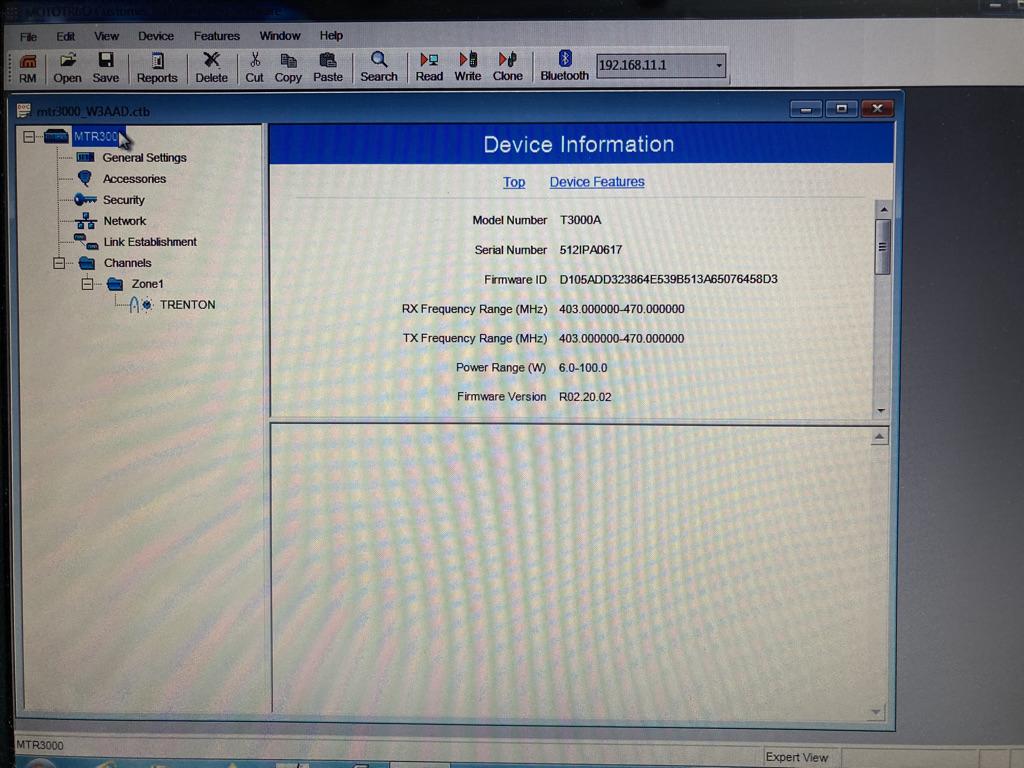Select the TRENTON channel

click(187, 304)
